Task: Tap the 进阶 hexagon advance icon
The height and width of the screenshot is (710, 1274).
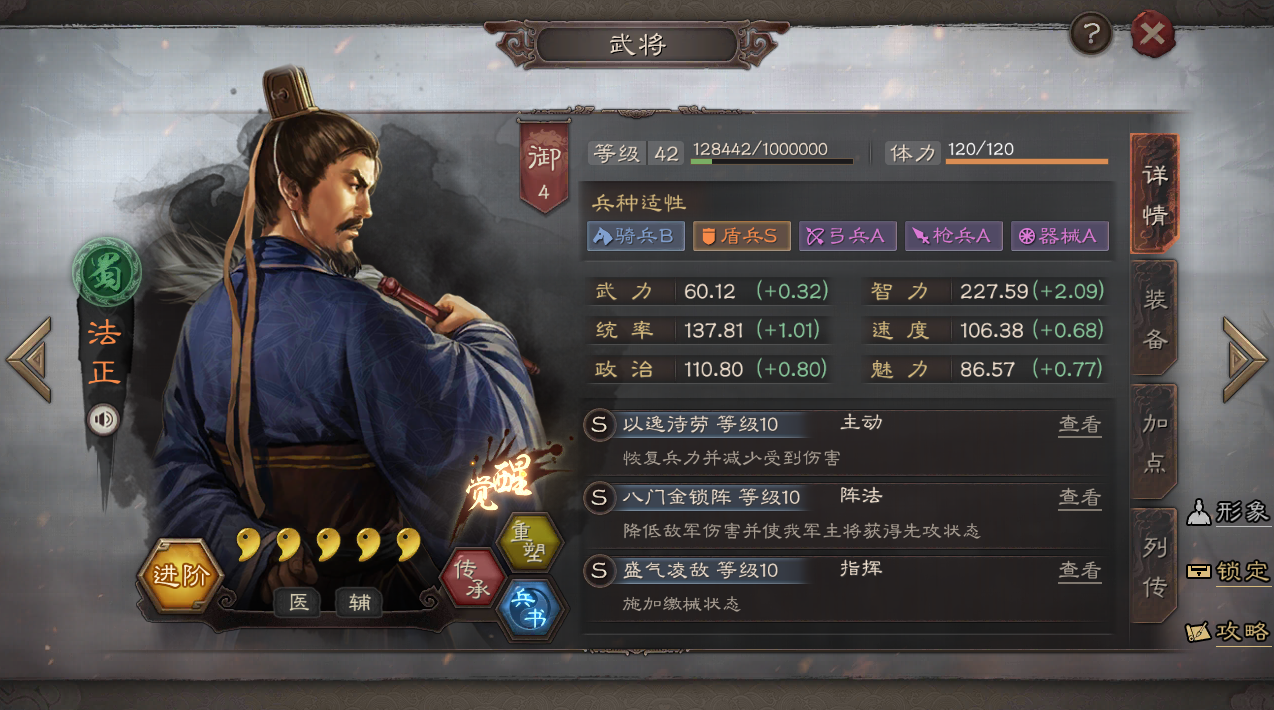Action: pos(180,576)
